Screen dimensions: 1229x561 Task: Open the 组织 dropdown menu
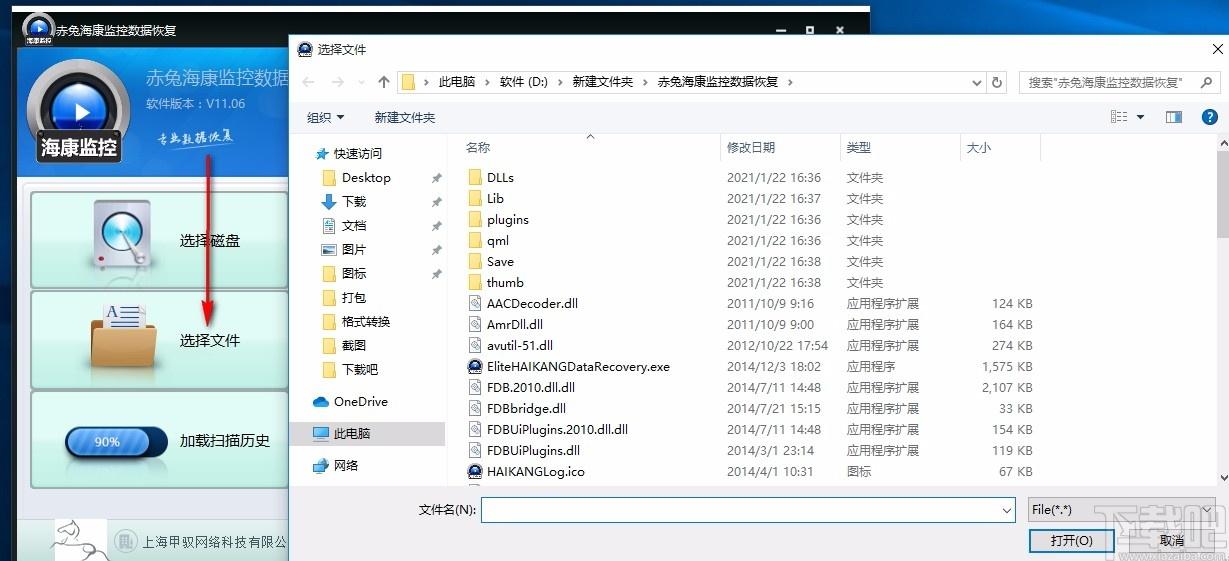(325, 117)
